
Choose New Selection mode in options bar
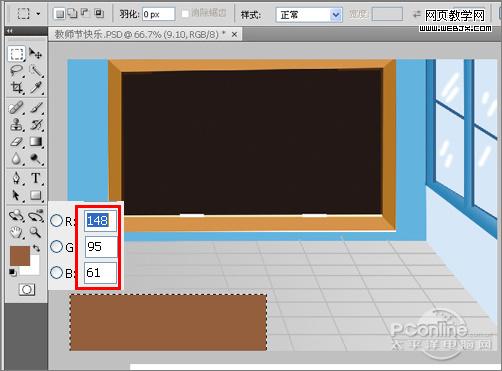60,14
